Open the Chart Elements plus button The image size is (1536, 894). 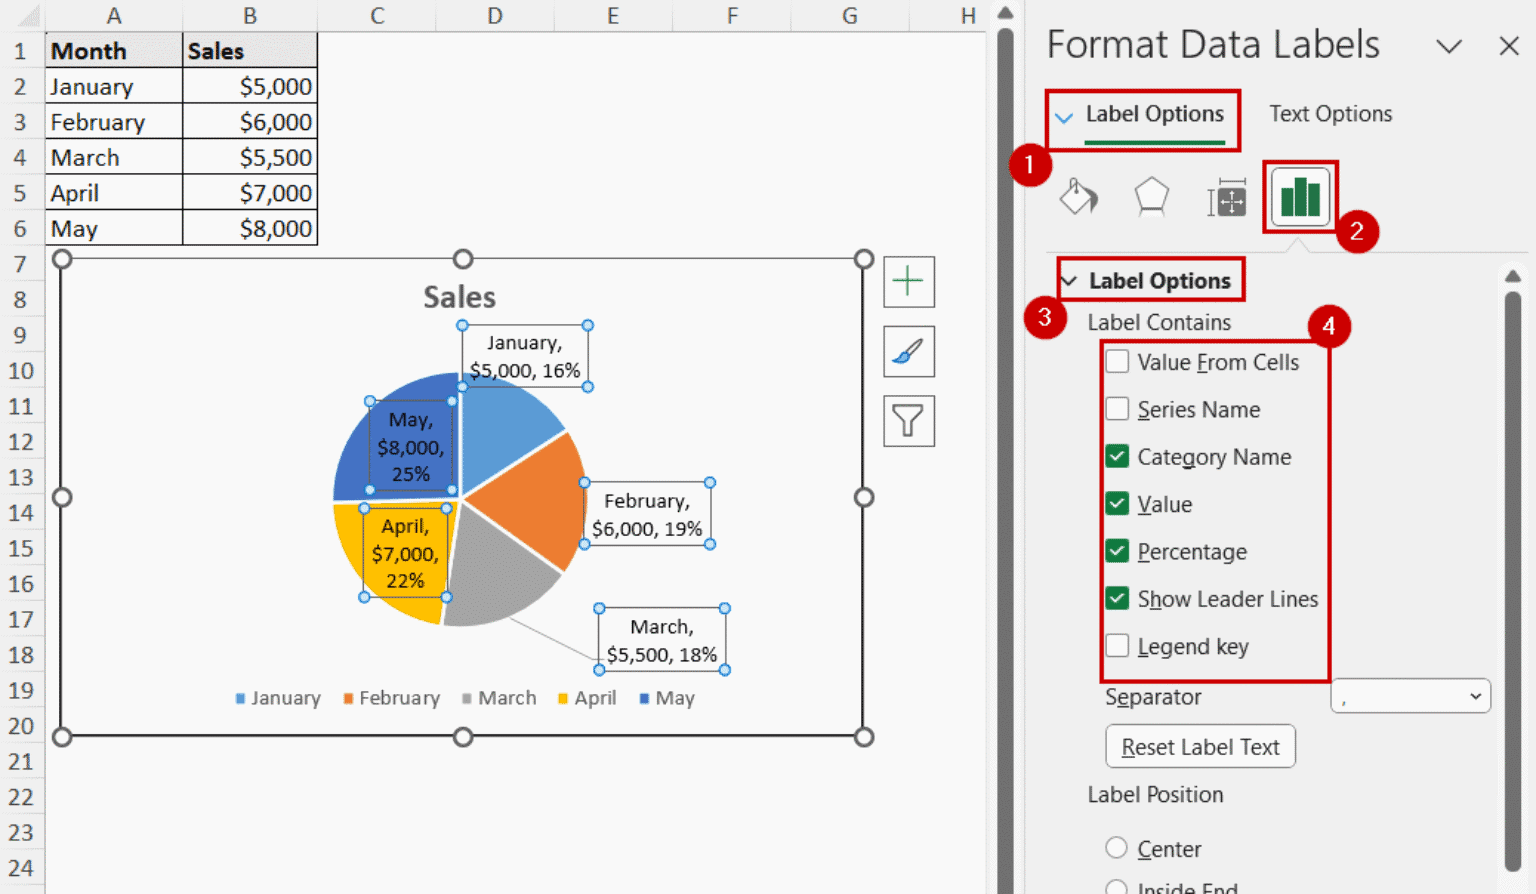click(908, 281)
